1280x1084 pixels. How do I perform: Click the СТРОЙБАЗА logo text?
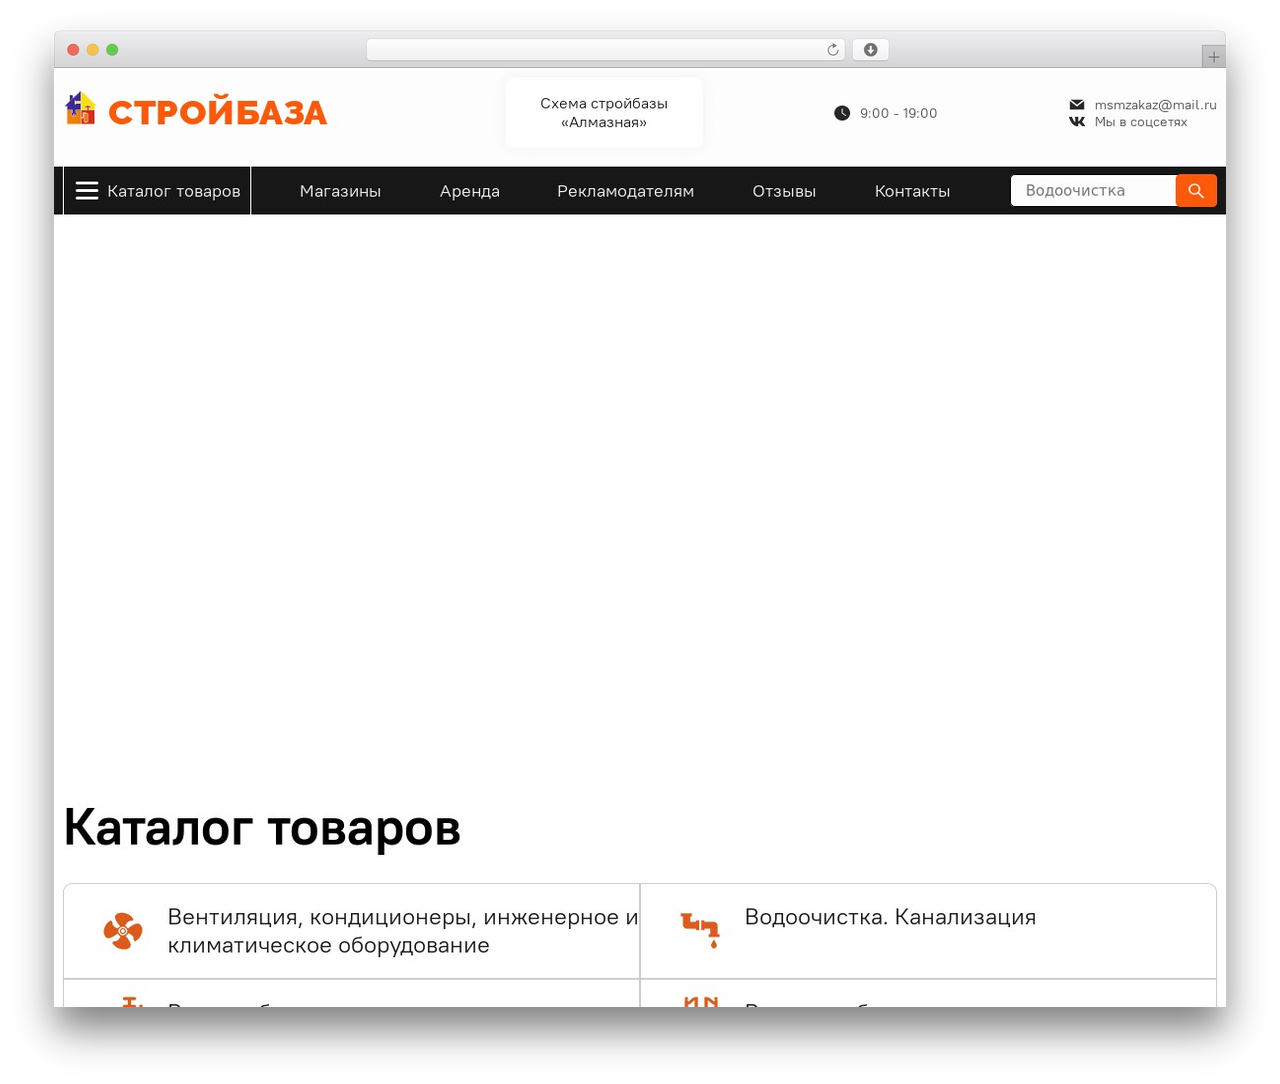218,113
